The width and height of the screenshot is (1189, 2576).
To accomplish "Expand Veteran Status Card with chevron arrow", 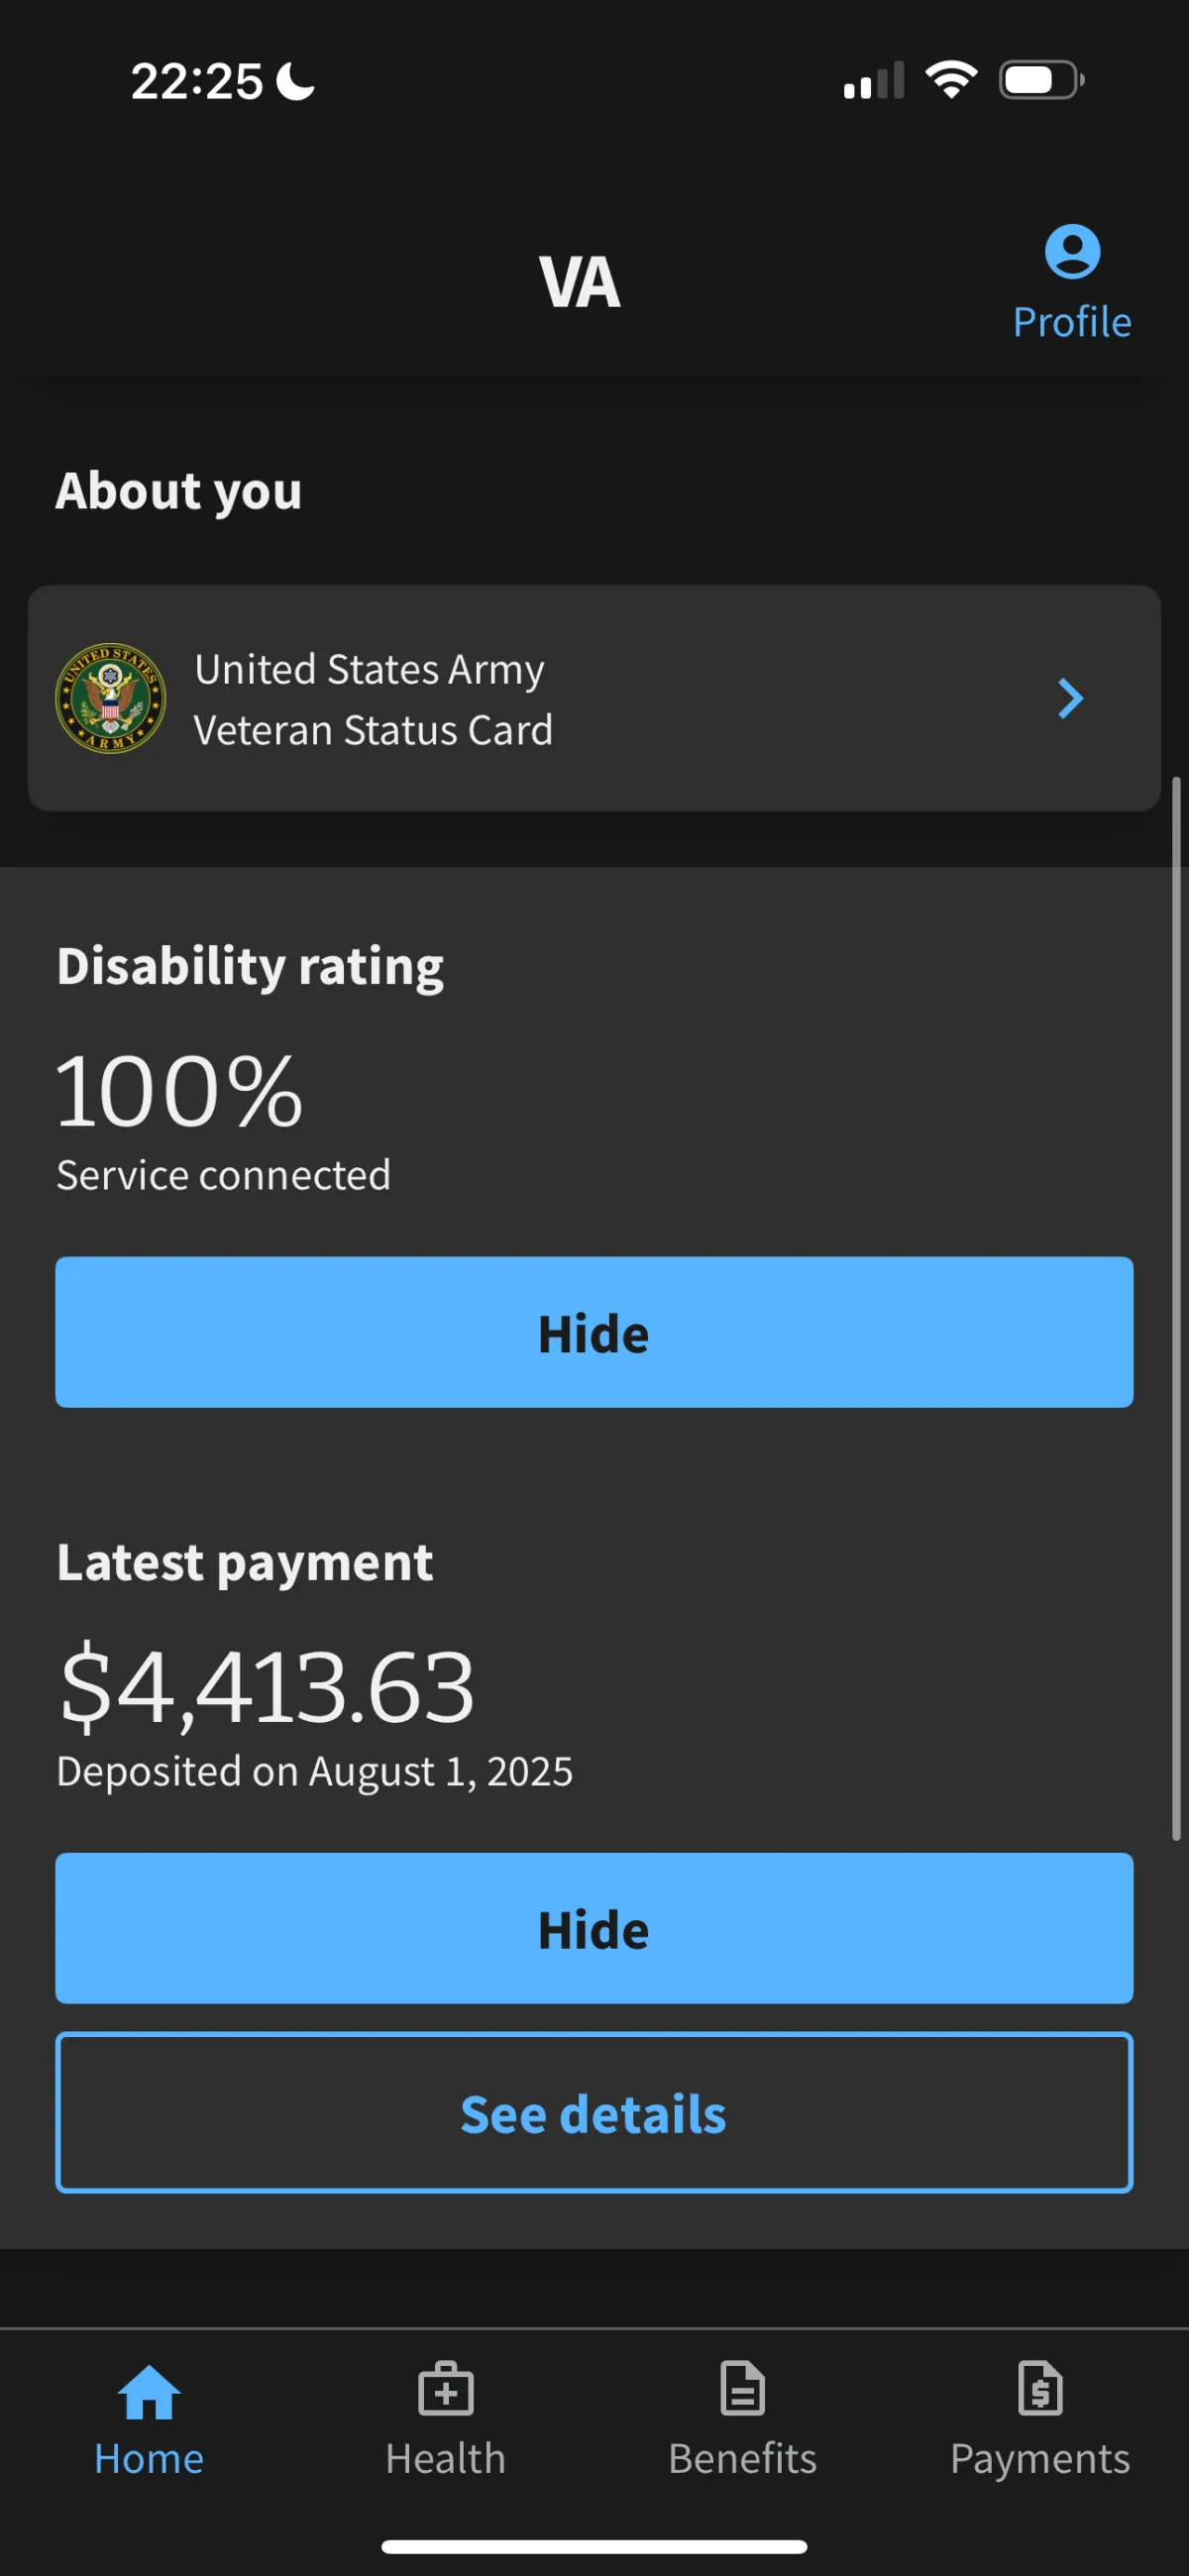I will coord(1070,698).
